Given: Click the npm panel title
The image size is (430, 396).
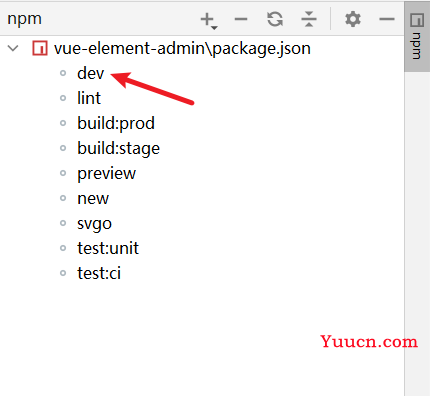Looking at the screenshot, I should point(24,19).
